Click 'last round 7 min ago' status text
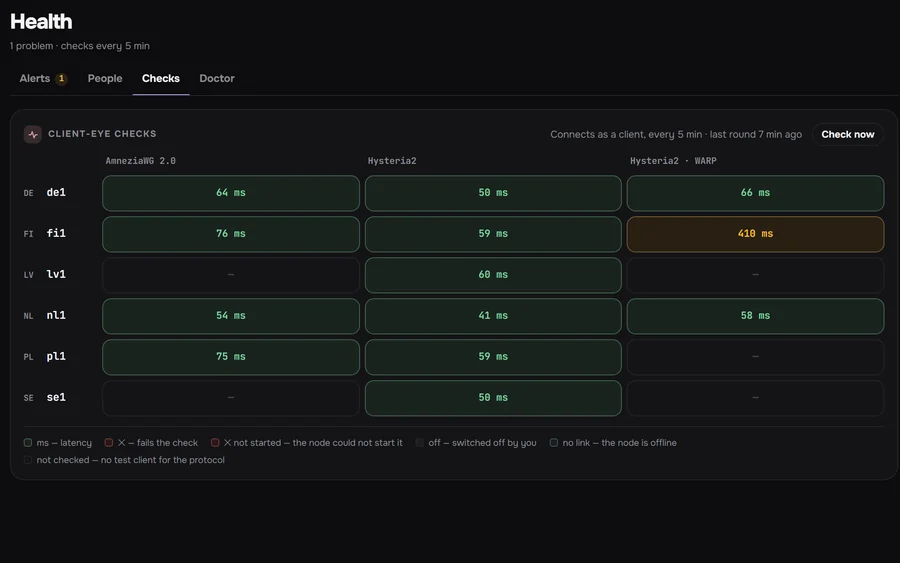The image size is (900, 563). point(755,134)
